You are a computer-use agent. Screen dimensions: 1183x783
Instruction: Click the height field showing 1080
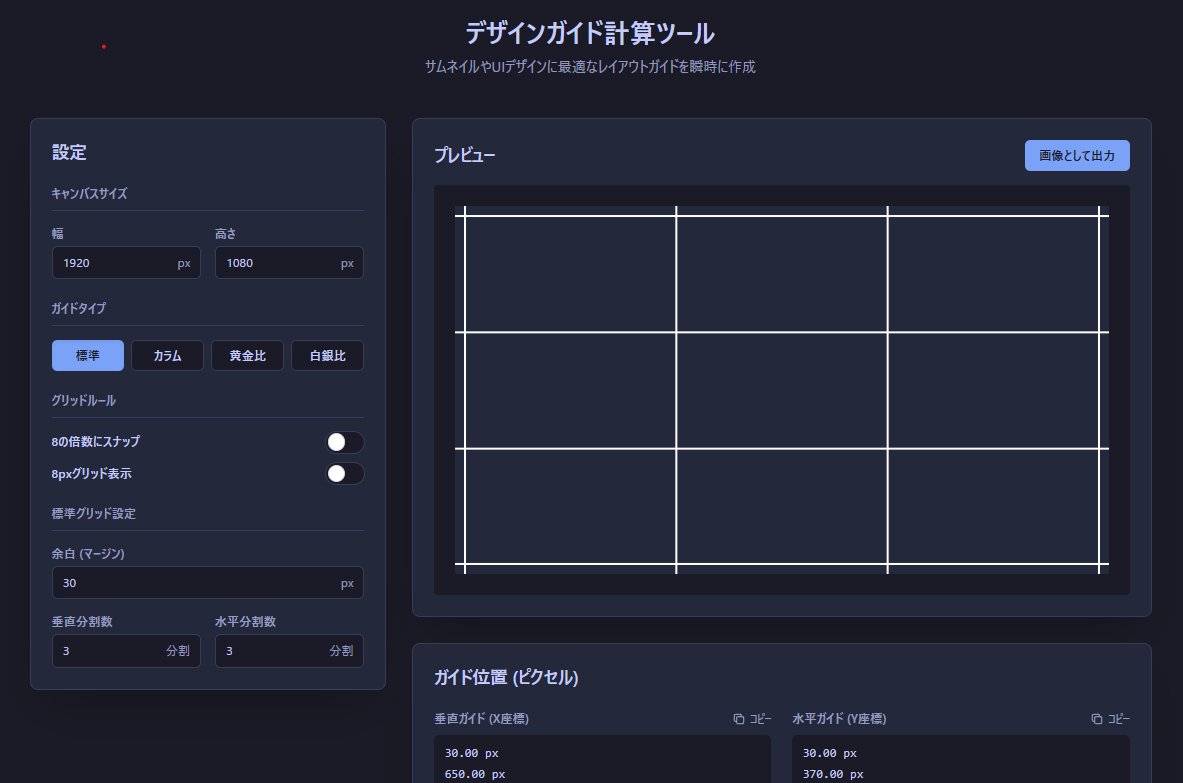pyautogui.click(x=289, y=262)
